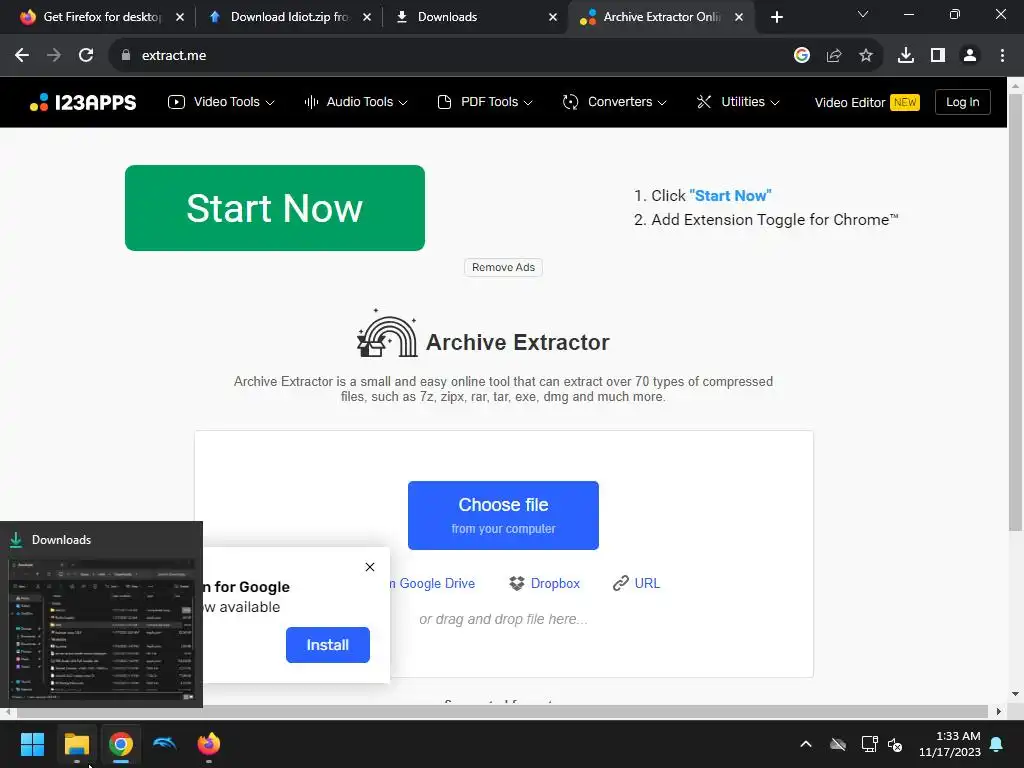The image size is (1024, 768).
Task: Open File Explorer from taskbar
Action: (x=76, y=744)
